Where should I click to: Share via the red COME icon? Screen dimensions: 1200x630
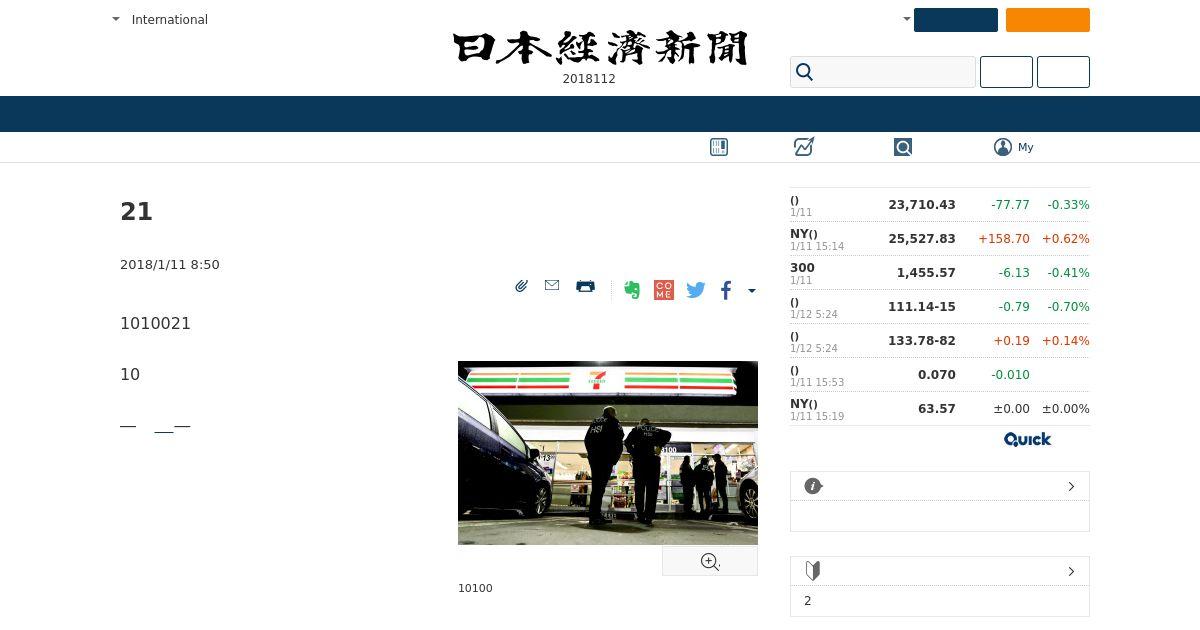[664, 290]
